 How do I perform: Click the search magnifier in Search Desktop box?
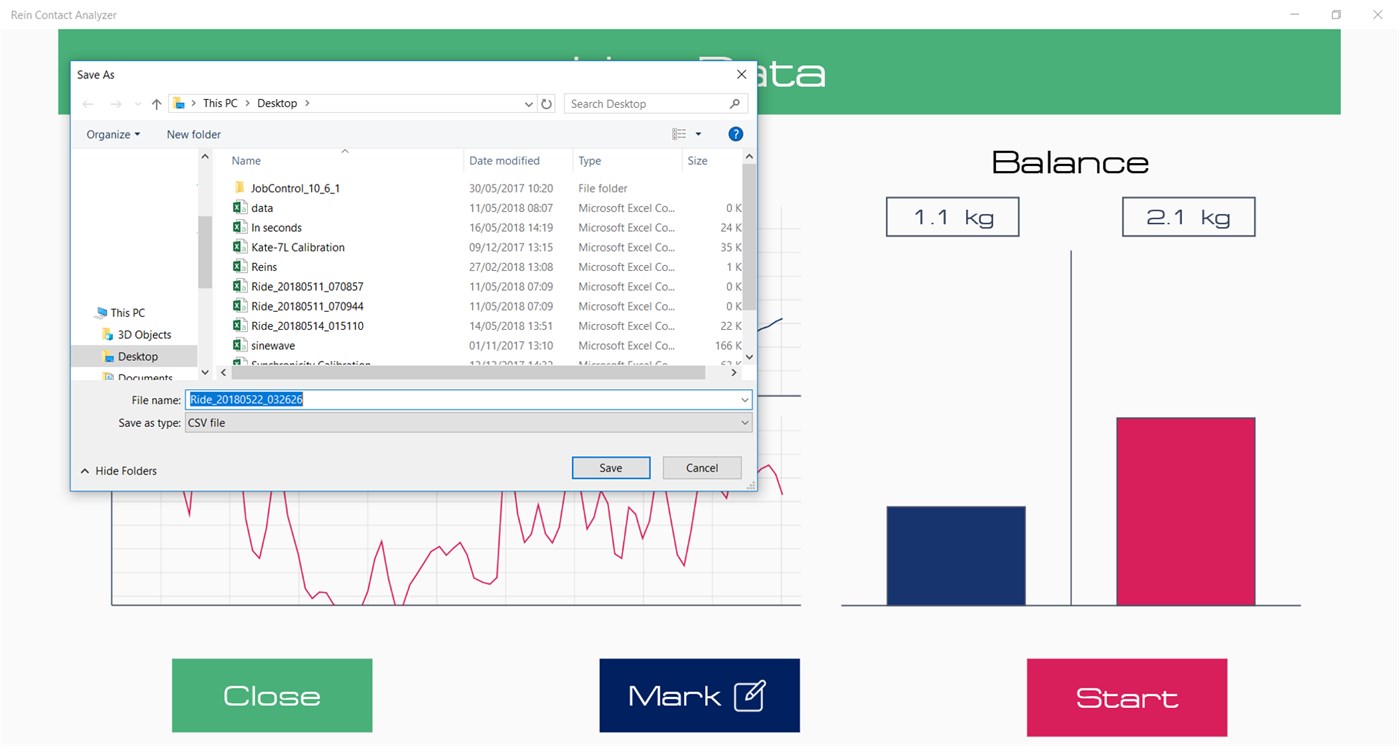(x=735, y=103)
